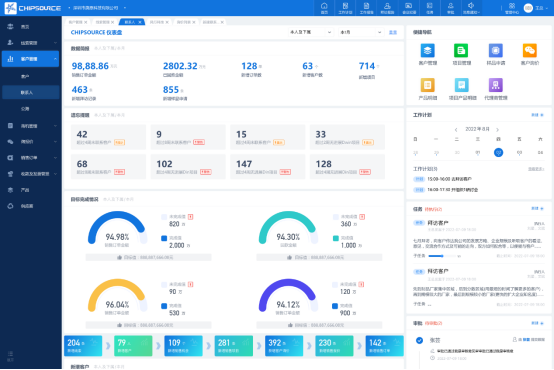Open the green document shortcut icon
This screenshot has height=370, width=554.
pyautogui.click(x=461, y=51)
